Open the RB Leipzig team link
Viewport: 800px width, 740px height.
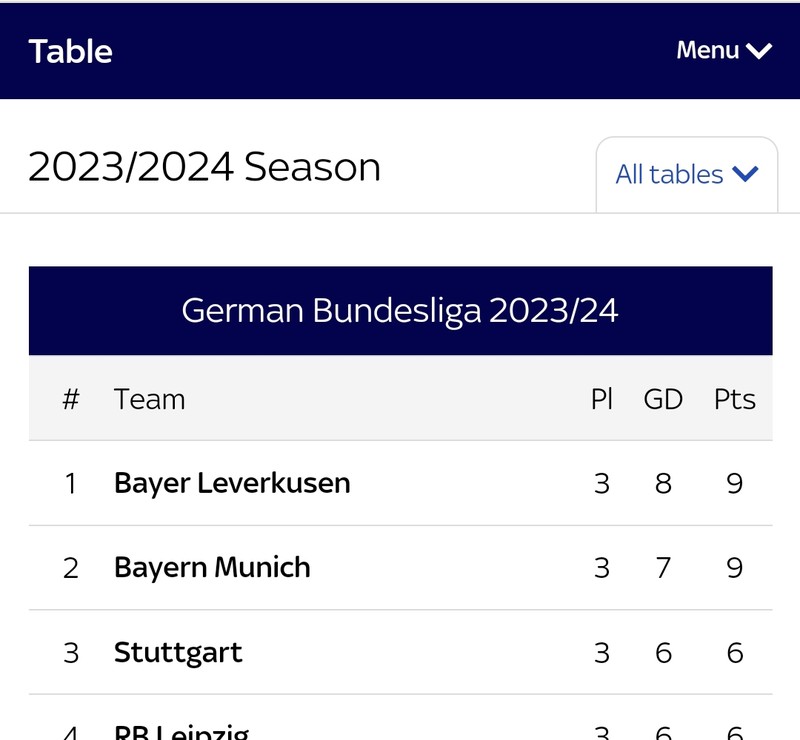tap(182, 732)
